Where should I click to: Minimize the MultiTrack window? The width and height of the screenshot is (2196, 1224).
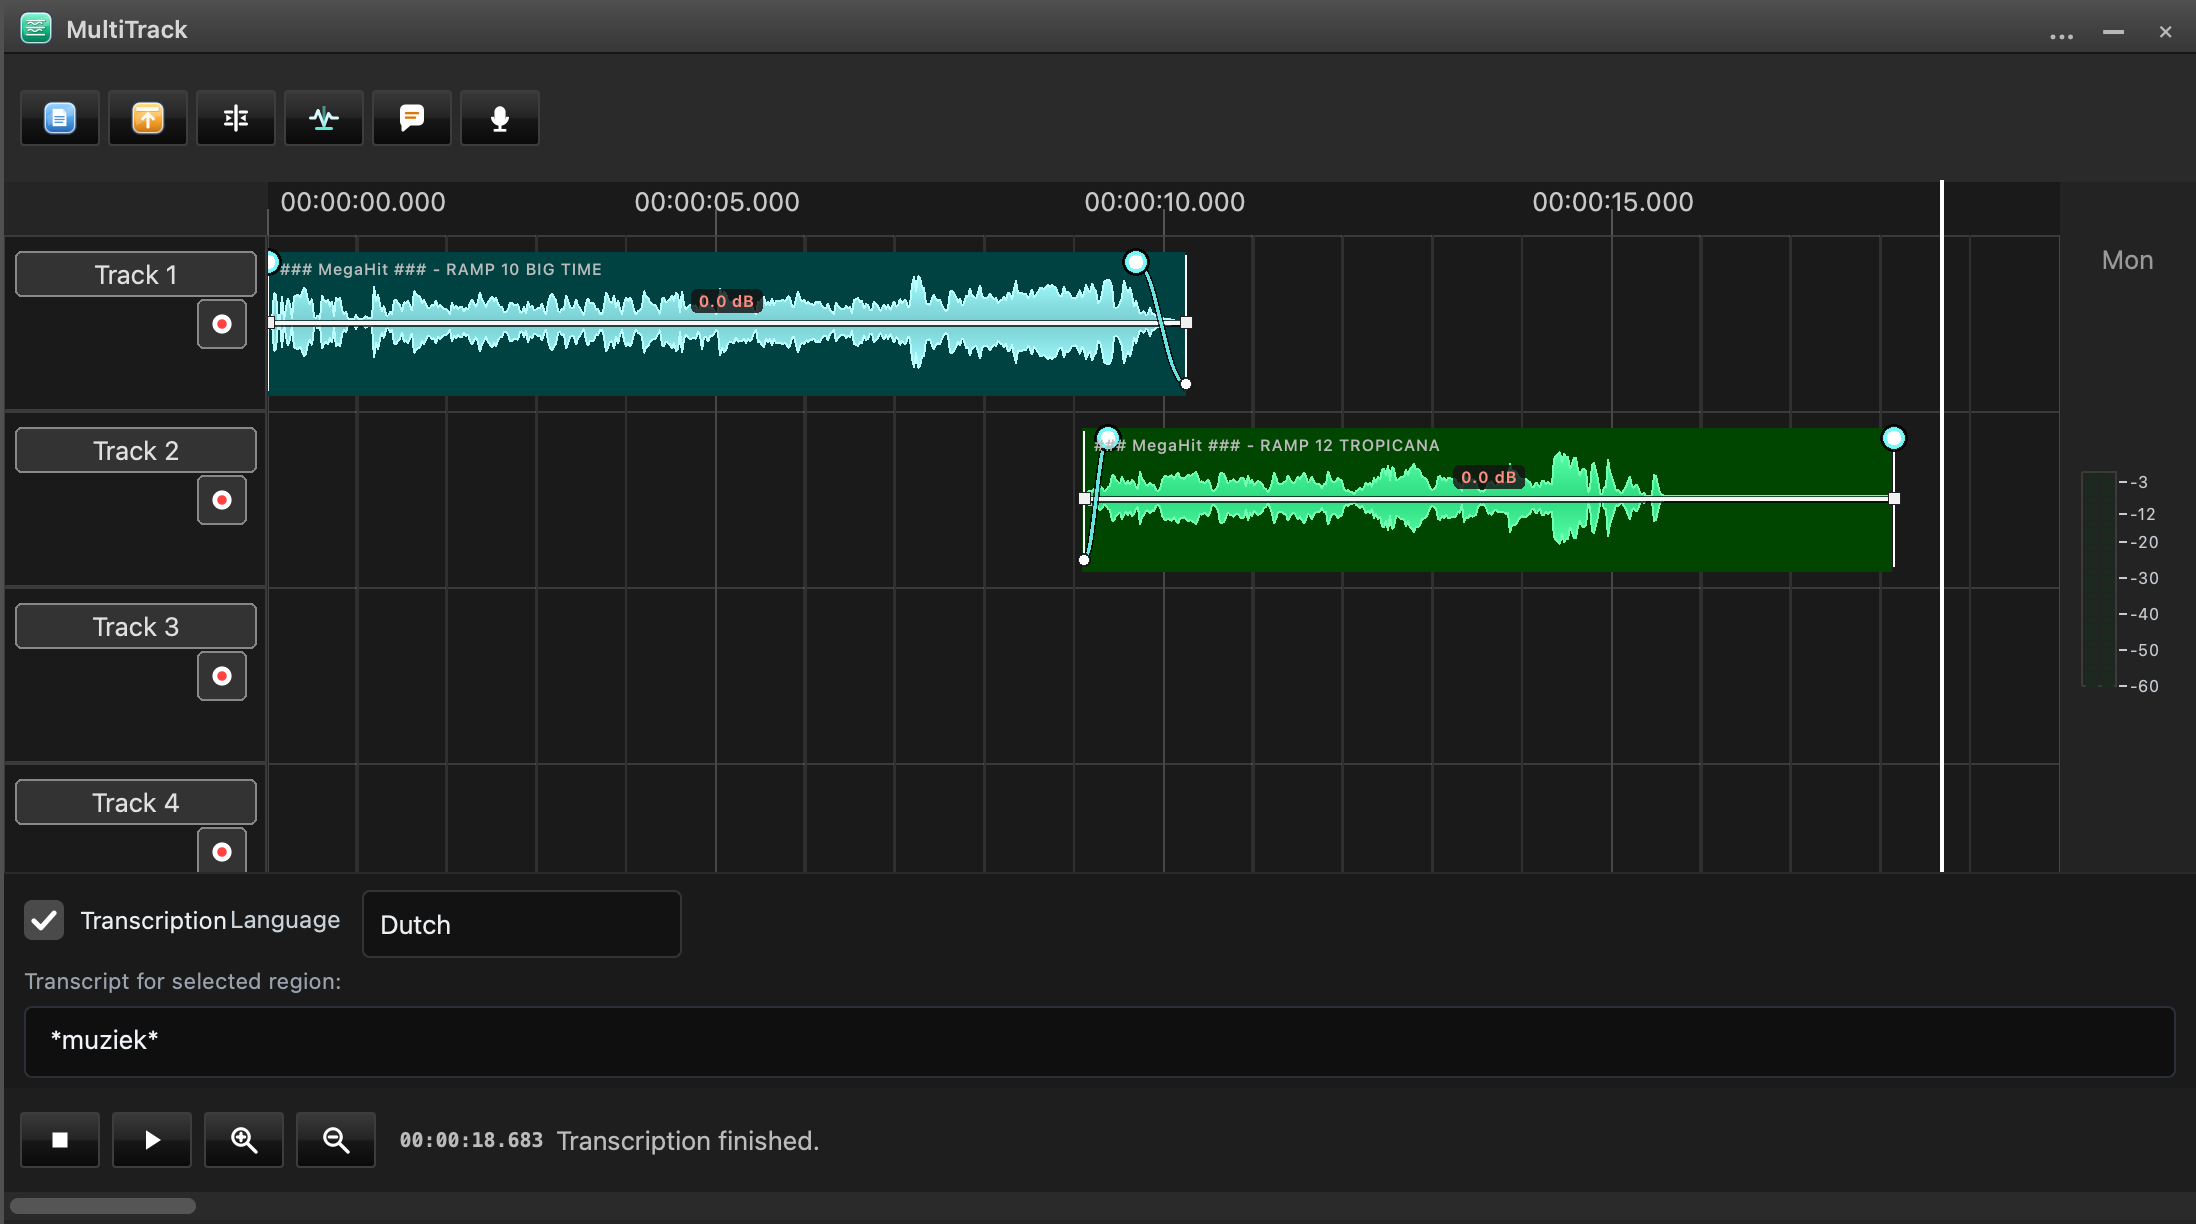point(2113,32)
